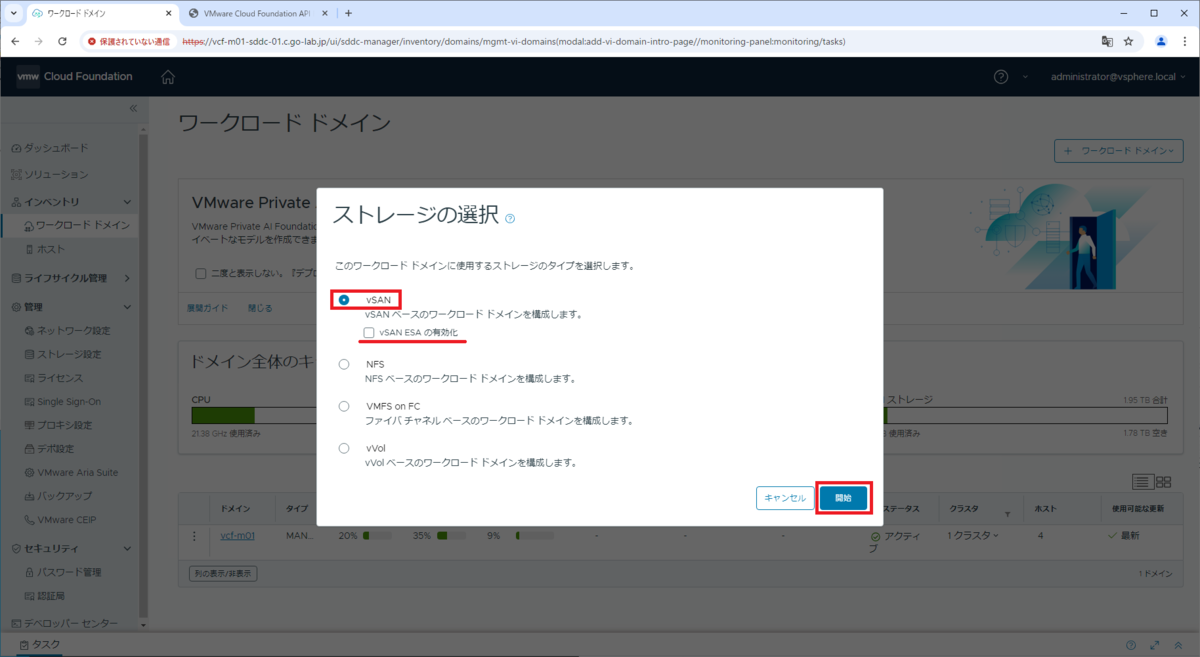Open a new browser tab
Viewport: 1200px width, 657px height.
coord(348,13)
